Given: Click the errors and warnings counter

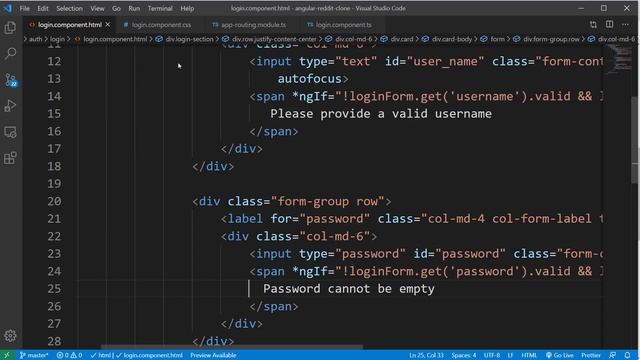Looking at the screenshot, I should (69, 355).
